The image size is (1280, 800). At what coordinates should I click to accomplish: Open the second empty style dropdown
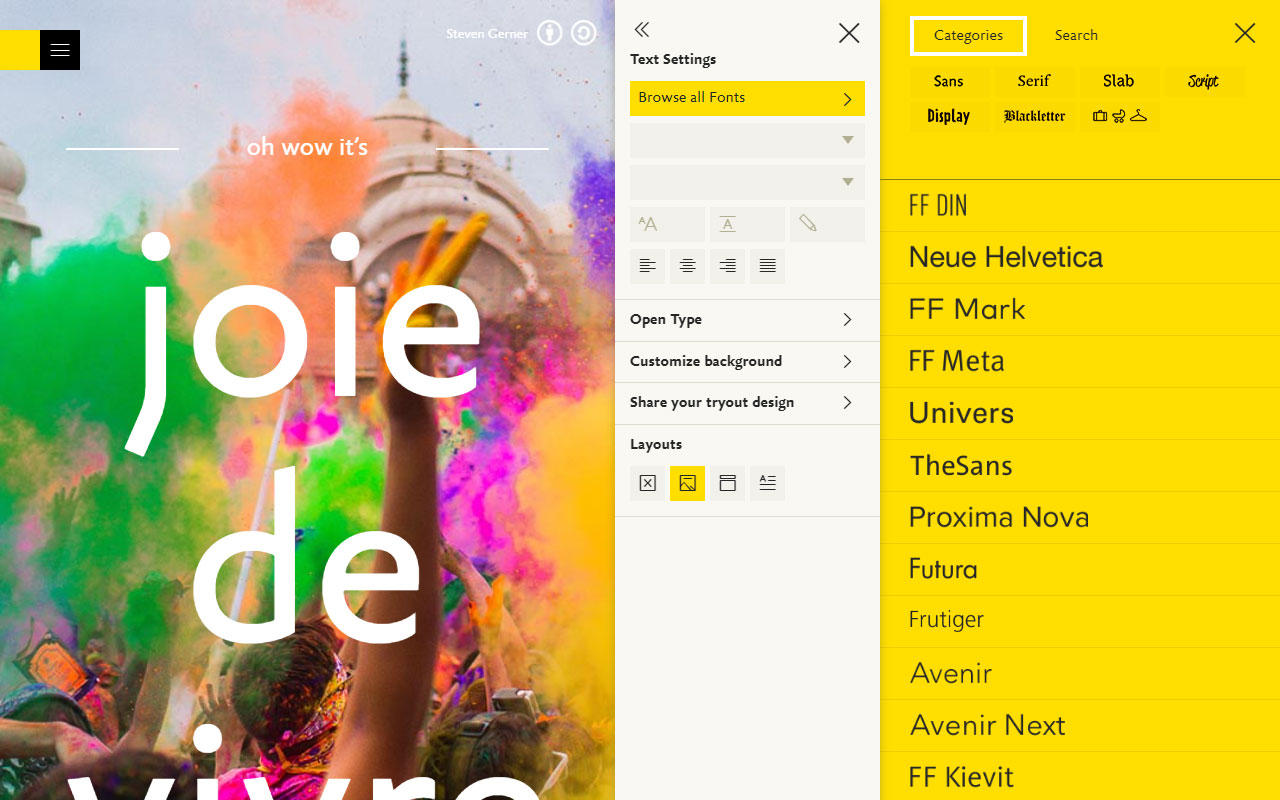pos(747,182)
